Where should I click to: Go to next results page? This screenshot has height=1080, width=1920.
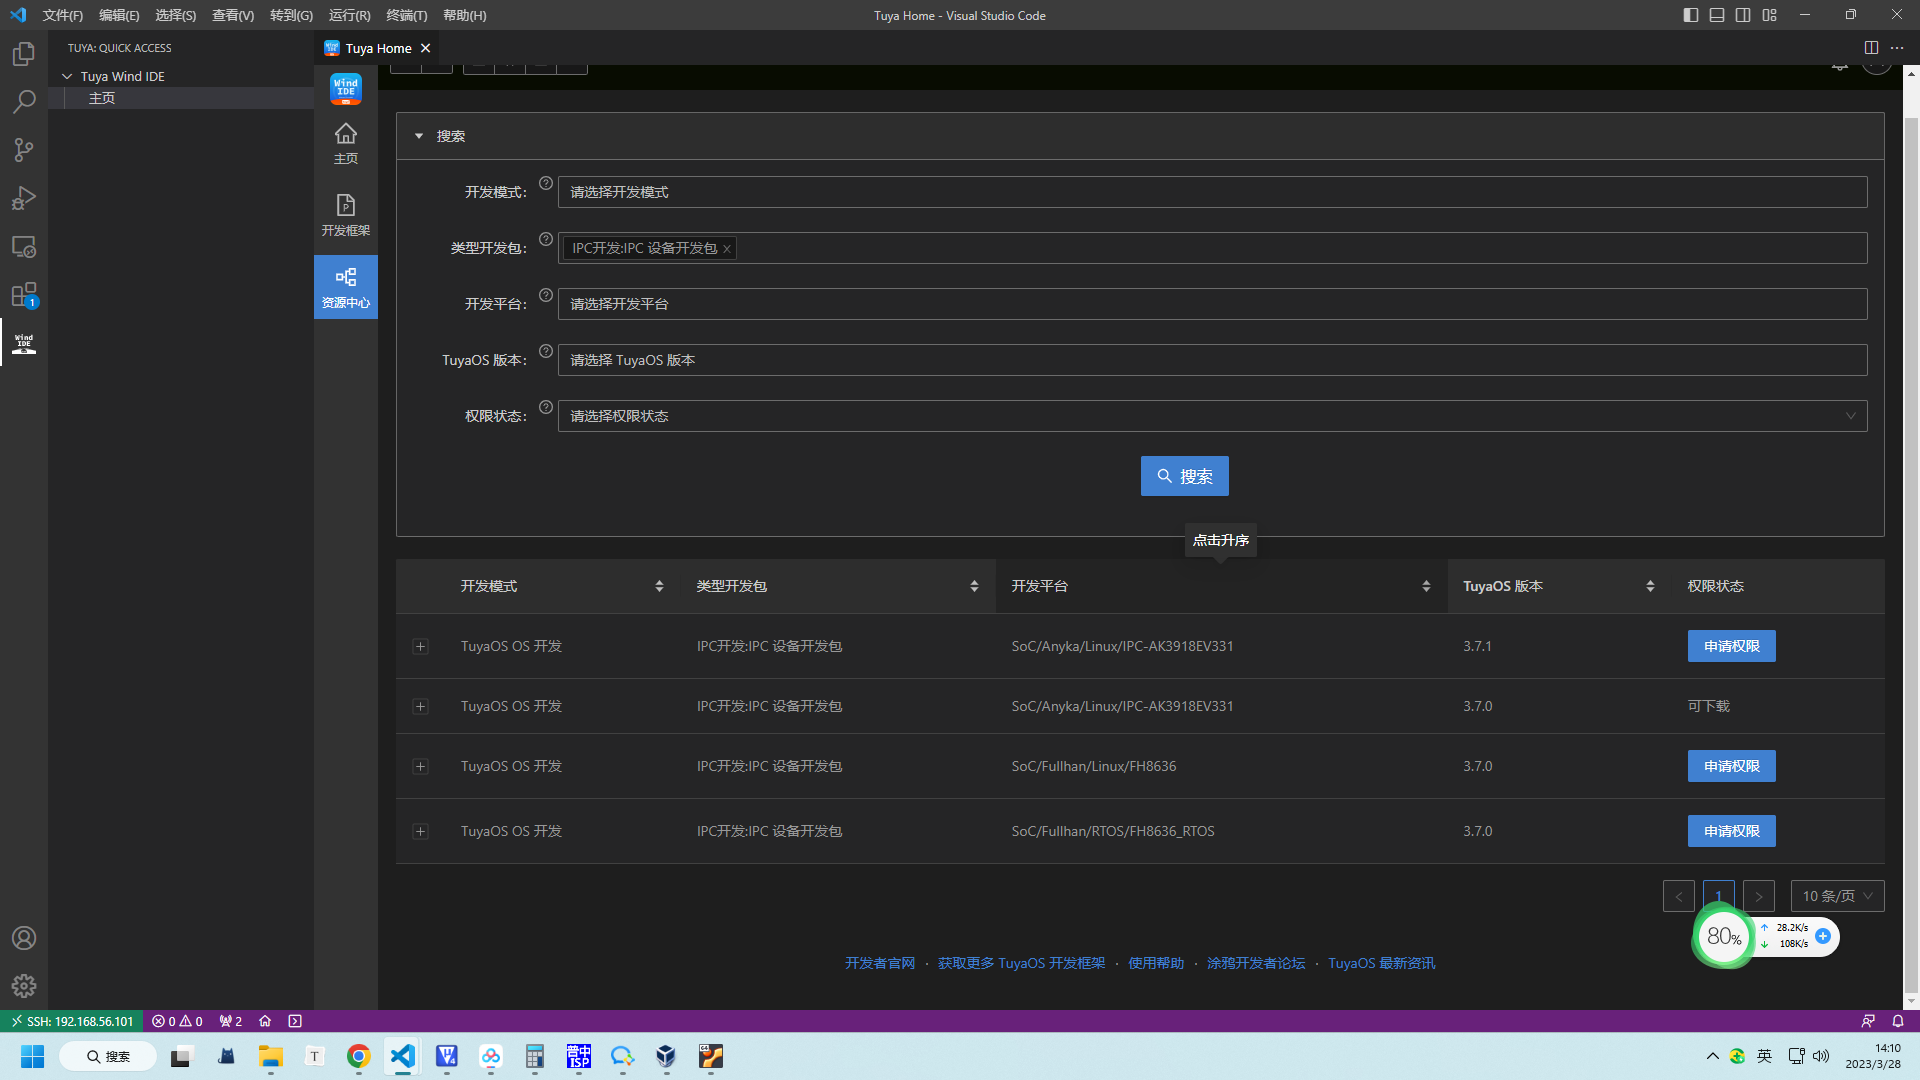pyautogui.click(x=1758, y=896)
